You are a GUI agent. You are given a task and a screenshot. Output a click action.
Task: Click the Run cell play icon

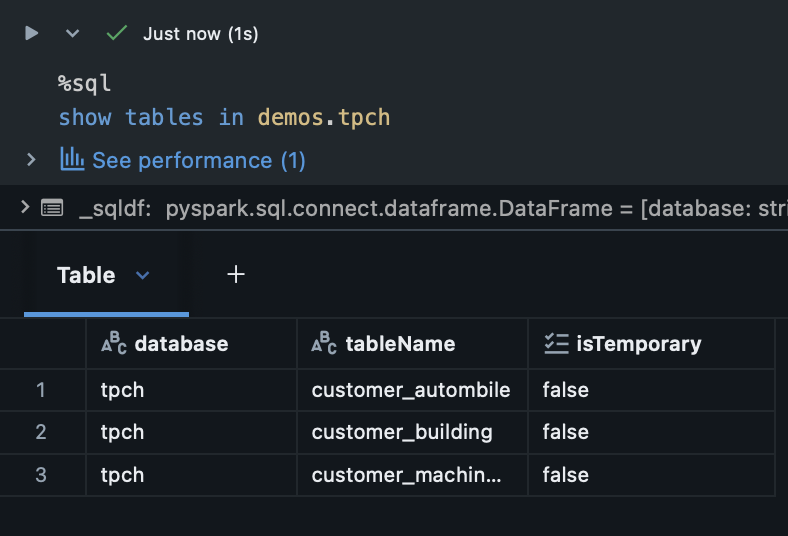click(x=32, y=33)
